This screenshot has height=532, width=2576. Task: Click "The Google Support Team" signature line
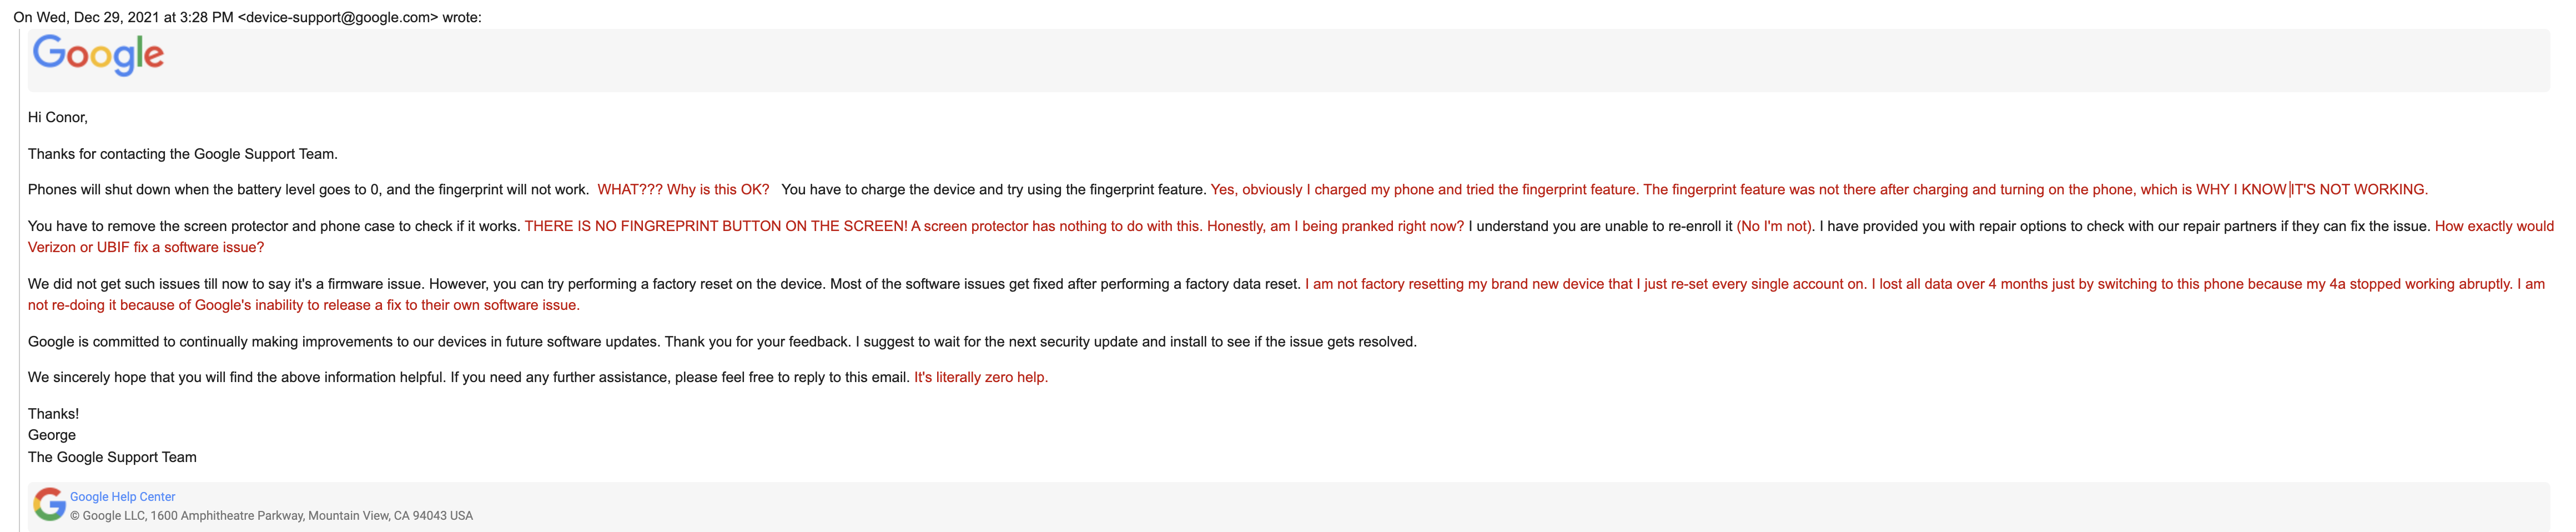[x=112, y=458]
